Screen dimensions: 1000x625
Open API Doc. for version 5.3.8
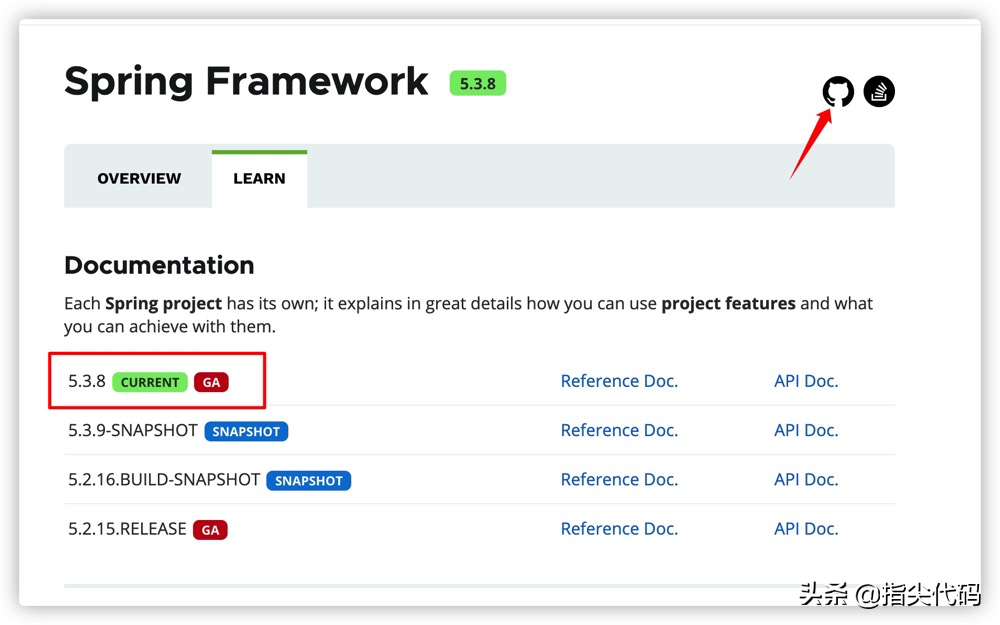pyautogui.click(x=806, y=381)
